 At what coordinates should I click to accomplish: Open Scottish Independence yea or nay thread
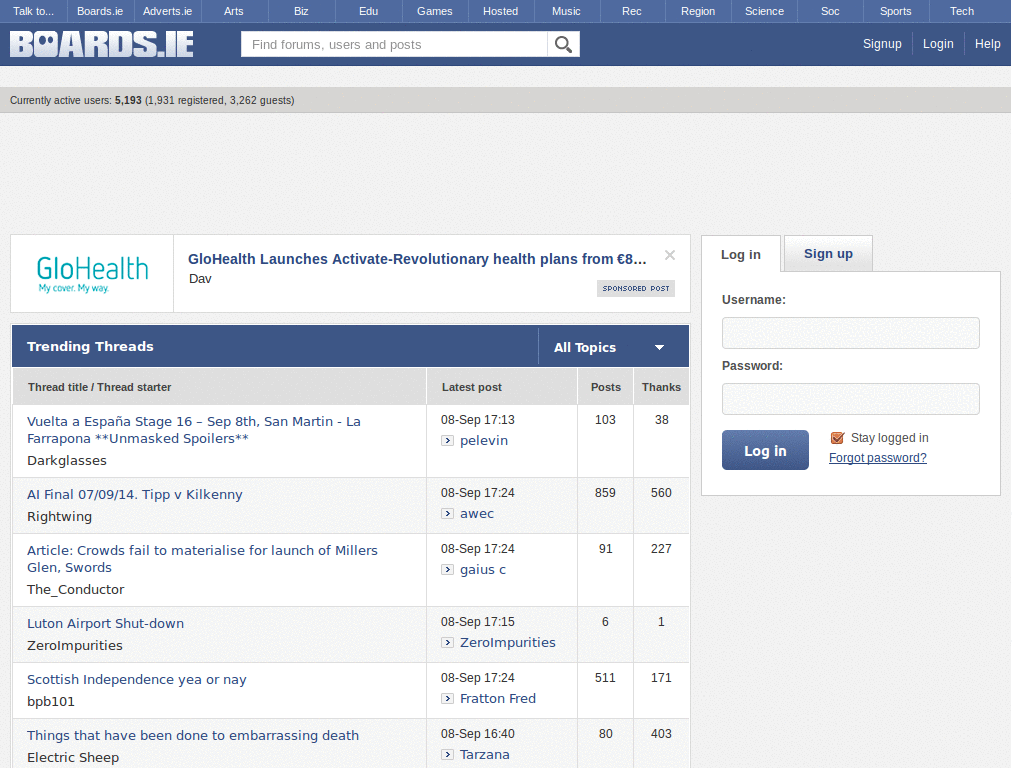point(136,680)
